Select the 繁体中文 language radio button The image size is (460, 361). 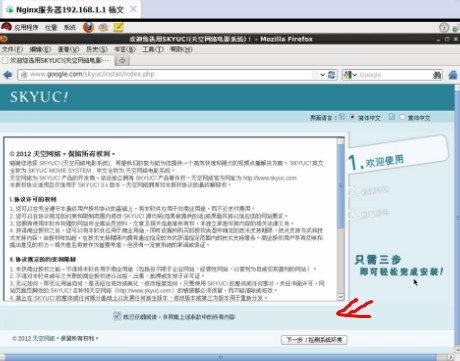[402, 117]
